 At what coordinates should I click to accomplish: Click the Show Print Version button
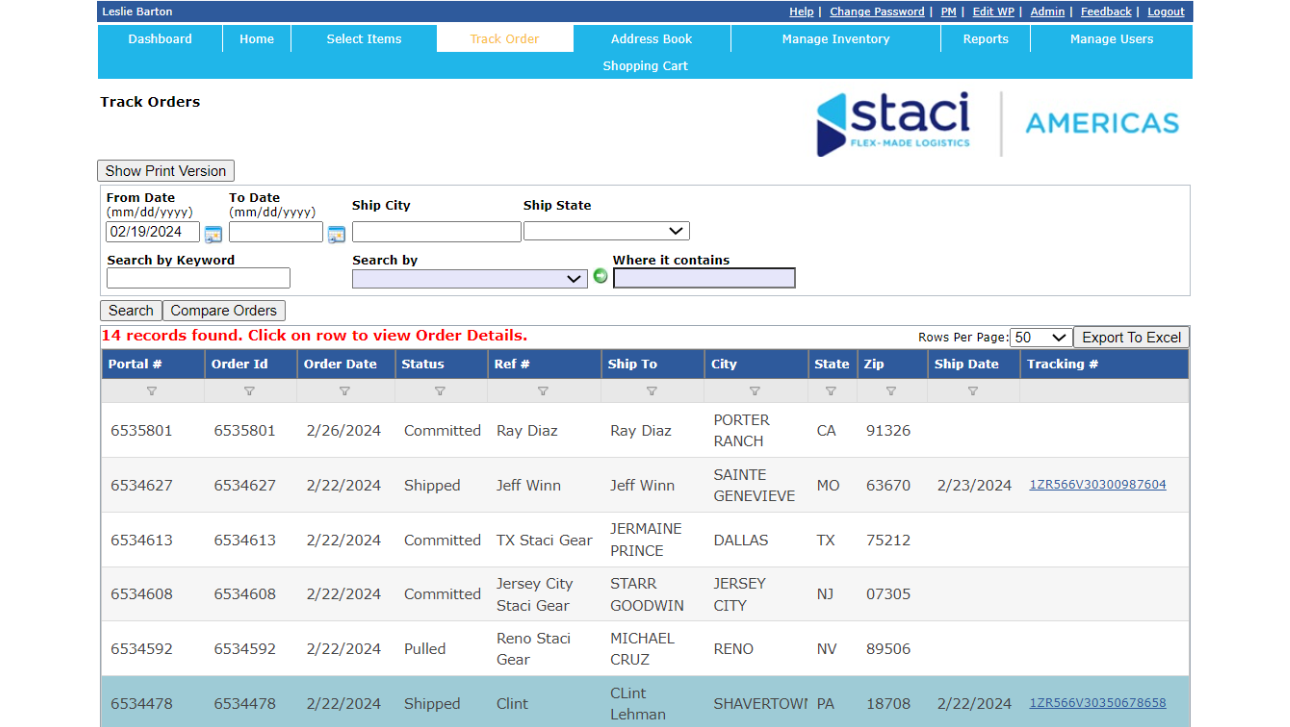pyautogui.click(x=166, y=171)
